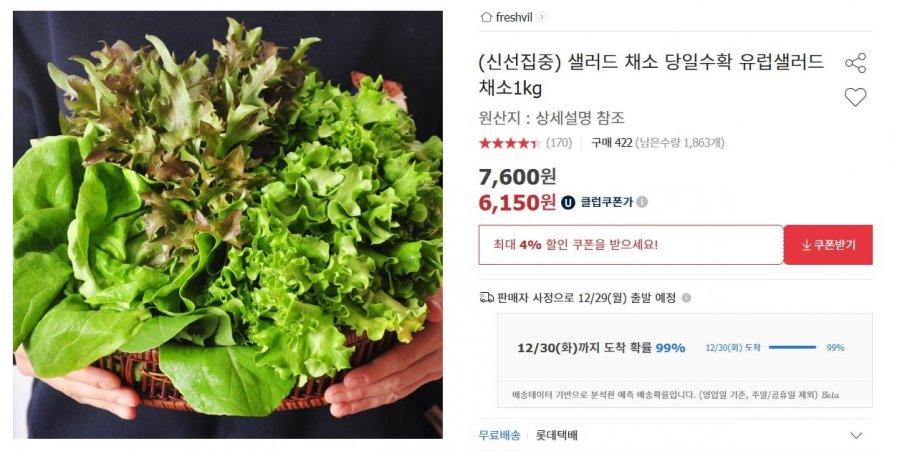Click the 6,150원 club coupon price
The height and width of the screenshot is (451, 900).
click(517, 203)
